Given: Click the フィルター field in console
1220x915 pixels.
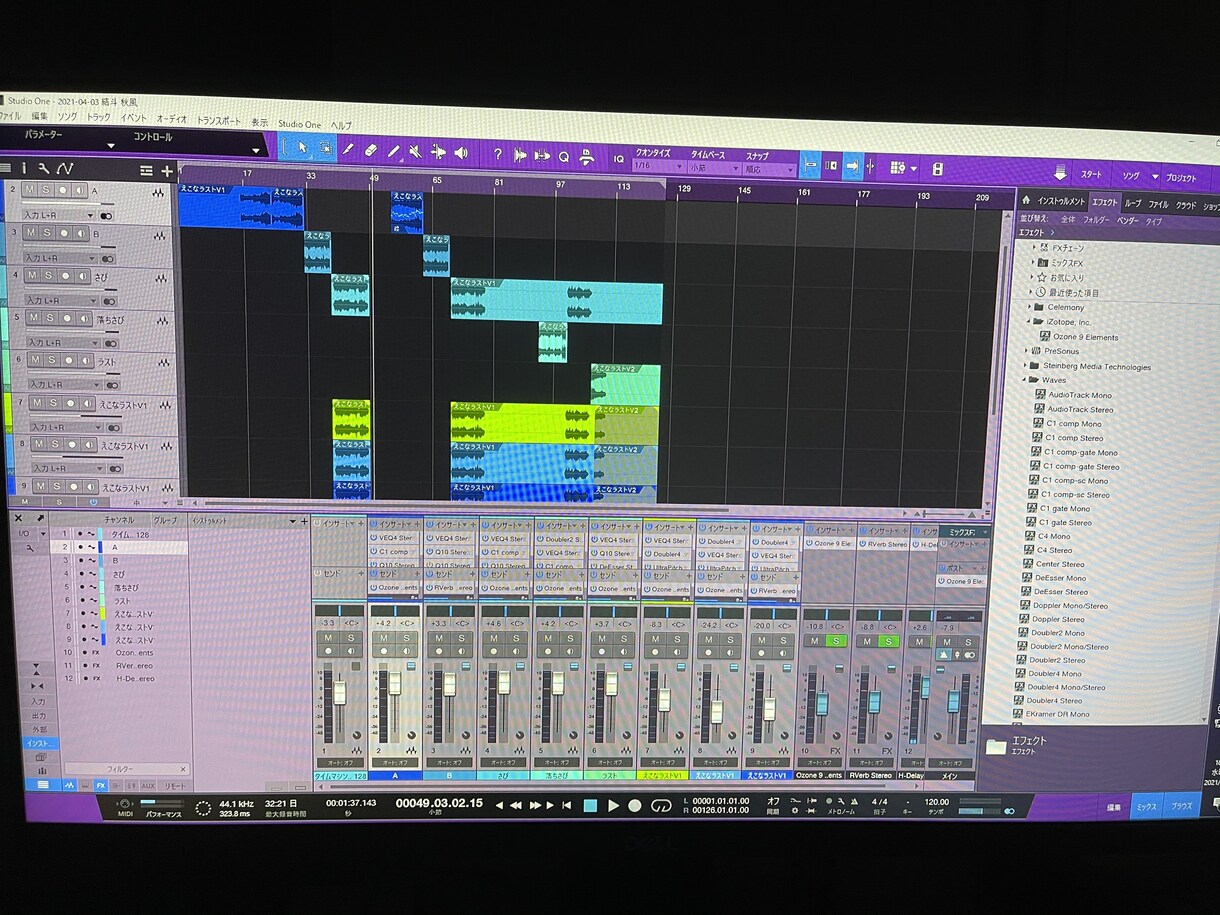Looking at the screenshot, I should (125, 769).
